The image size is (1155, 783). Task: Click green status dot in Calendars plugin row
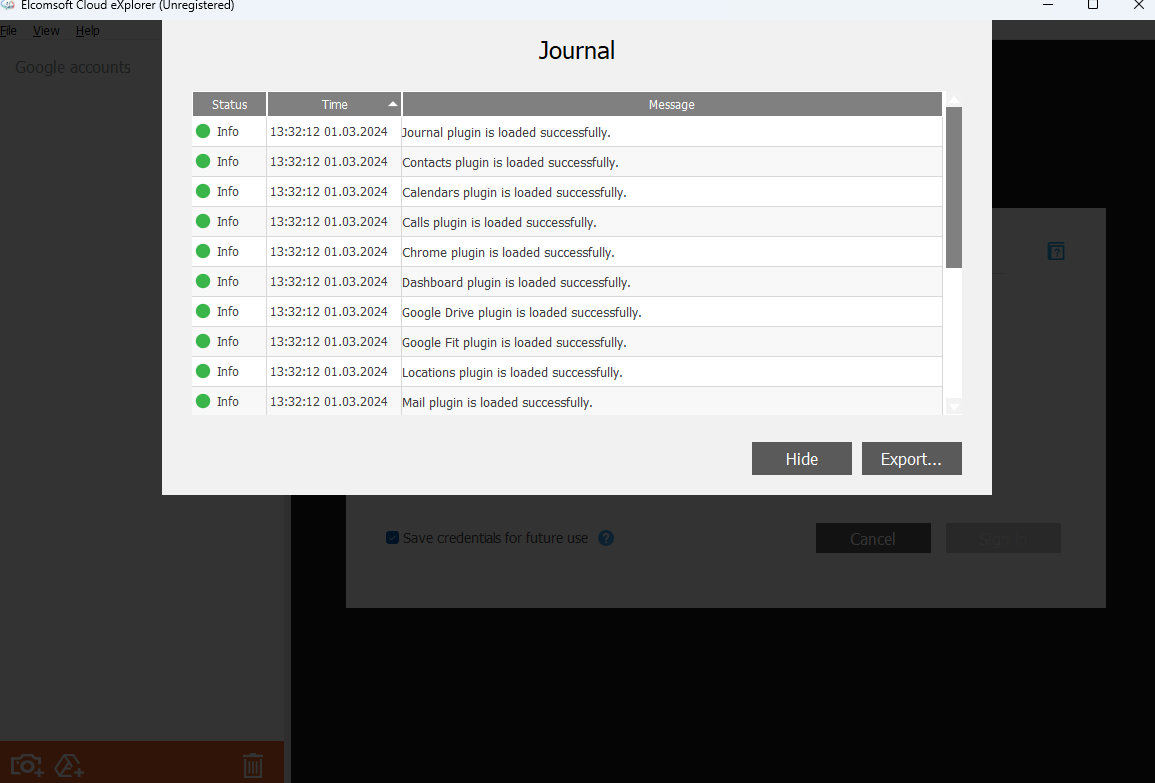coord(203,192)
